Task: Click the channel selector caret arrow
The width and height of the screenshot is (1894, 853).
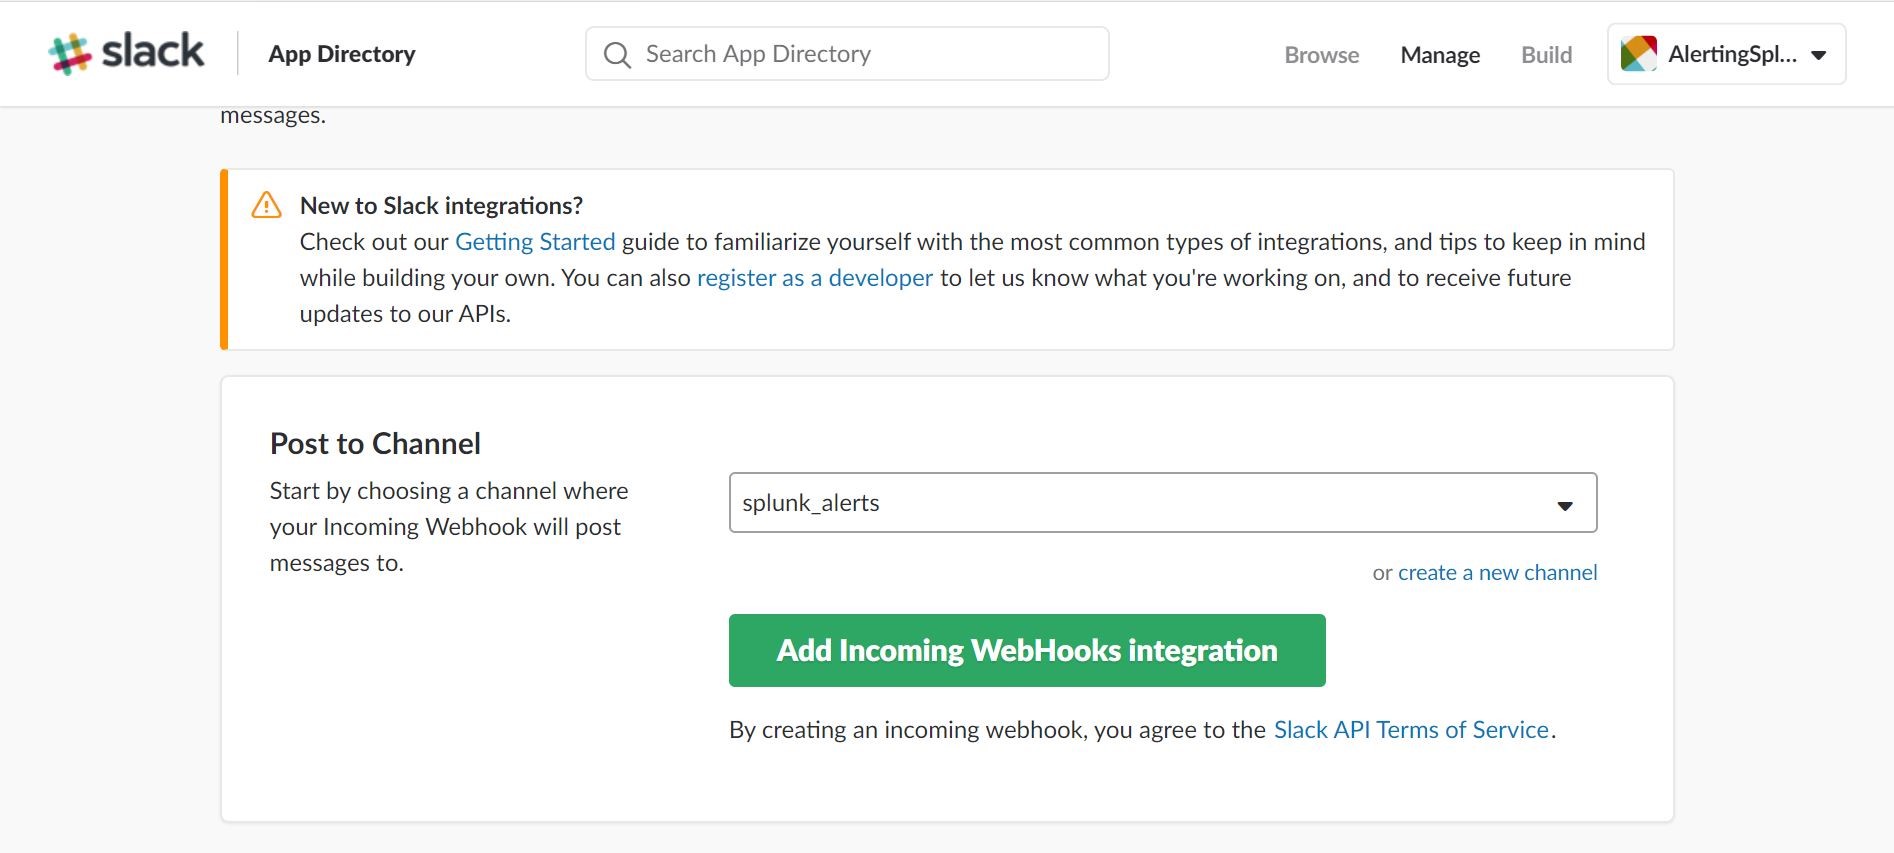Action: tap(1565, 505)
